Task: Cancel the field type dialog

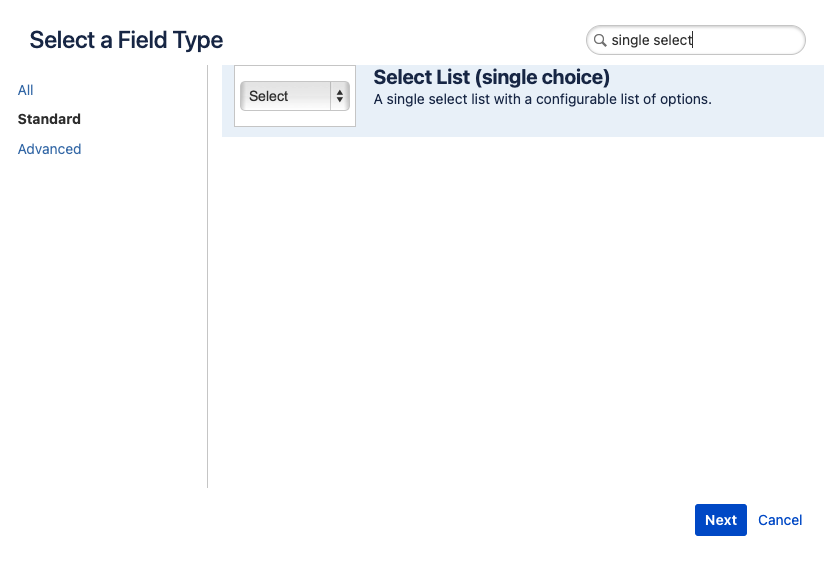Action: pos(780,520)
